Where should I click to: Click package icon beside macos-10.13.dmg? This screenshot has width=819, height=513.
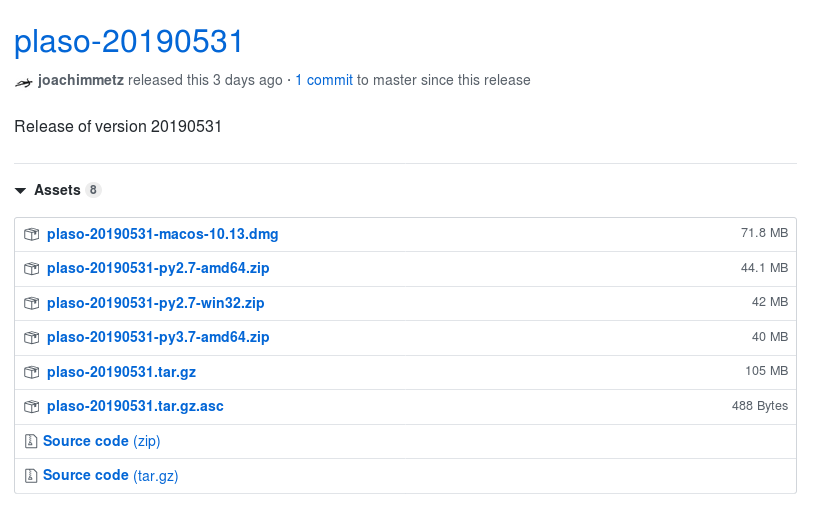(x=31, y=234)
